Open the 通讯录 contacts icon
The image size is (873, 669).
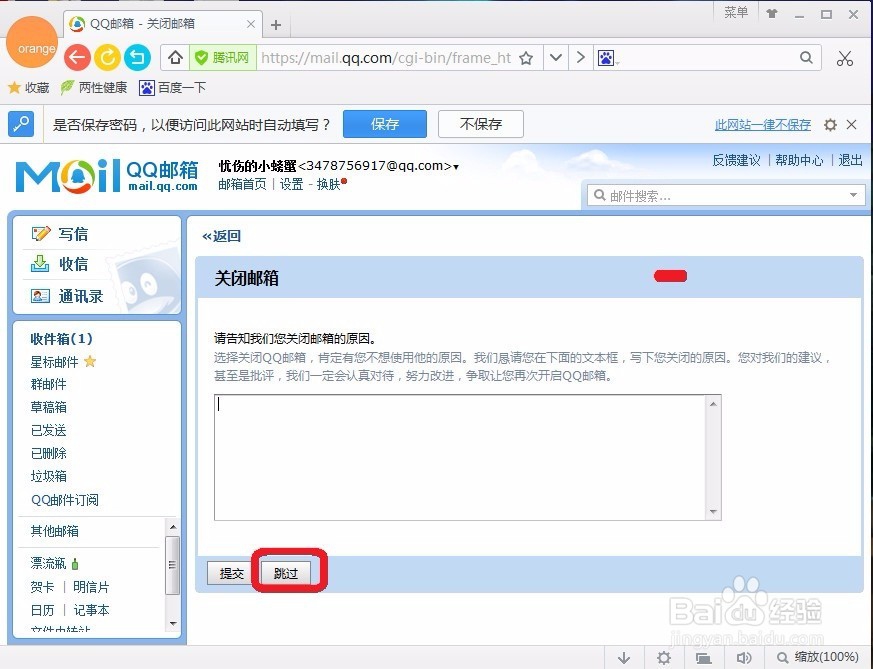click(x=40, y=296)
